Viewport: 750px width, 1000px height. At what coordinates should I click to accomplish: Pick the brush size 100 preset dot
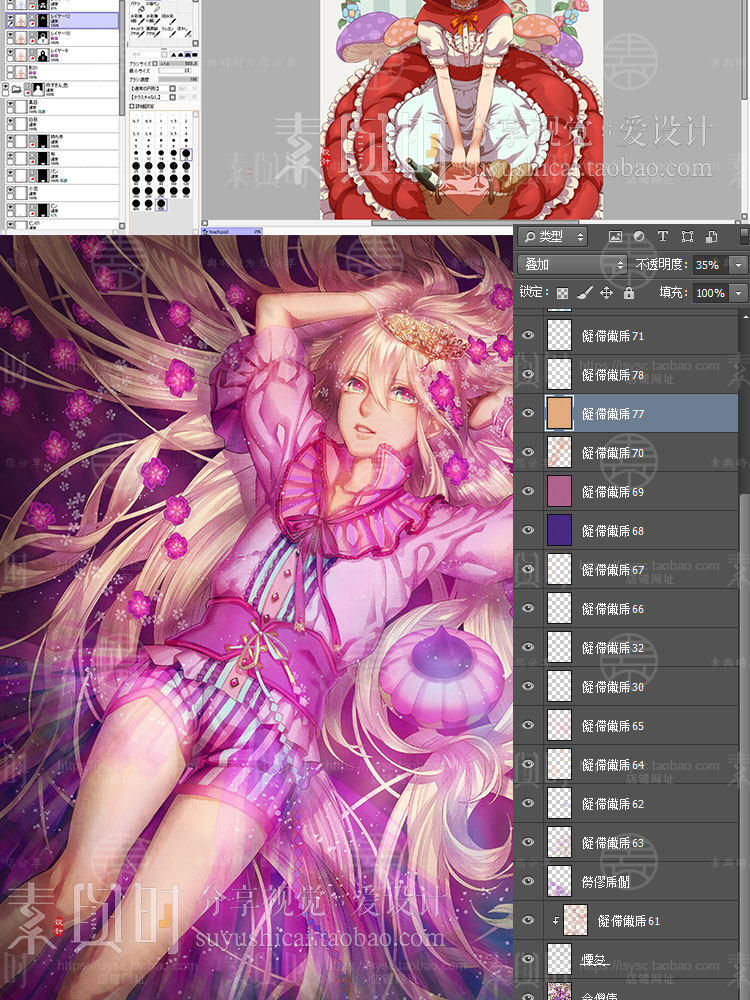(173, 179)
